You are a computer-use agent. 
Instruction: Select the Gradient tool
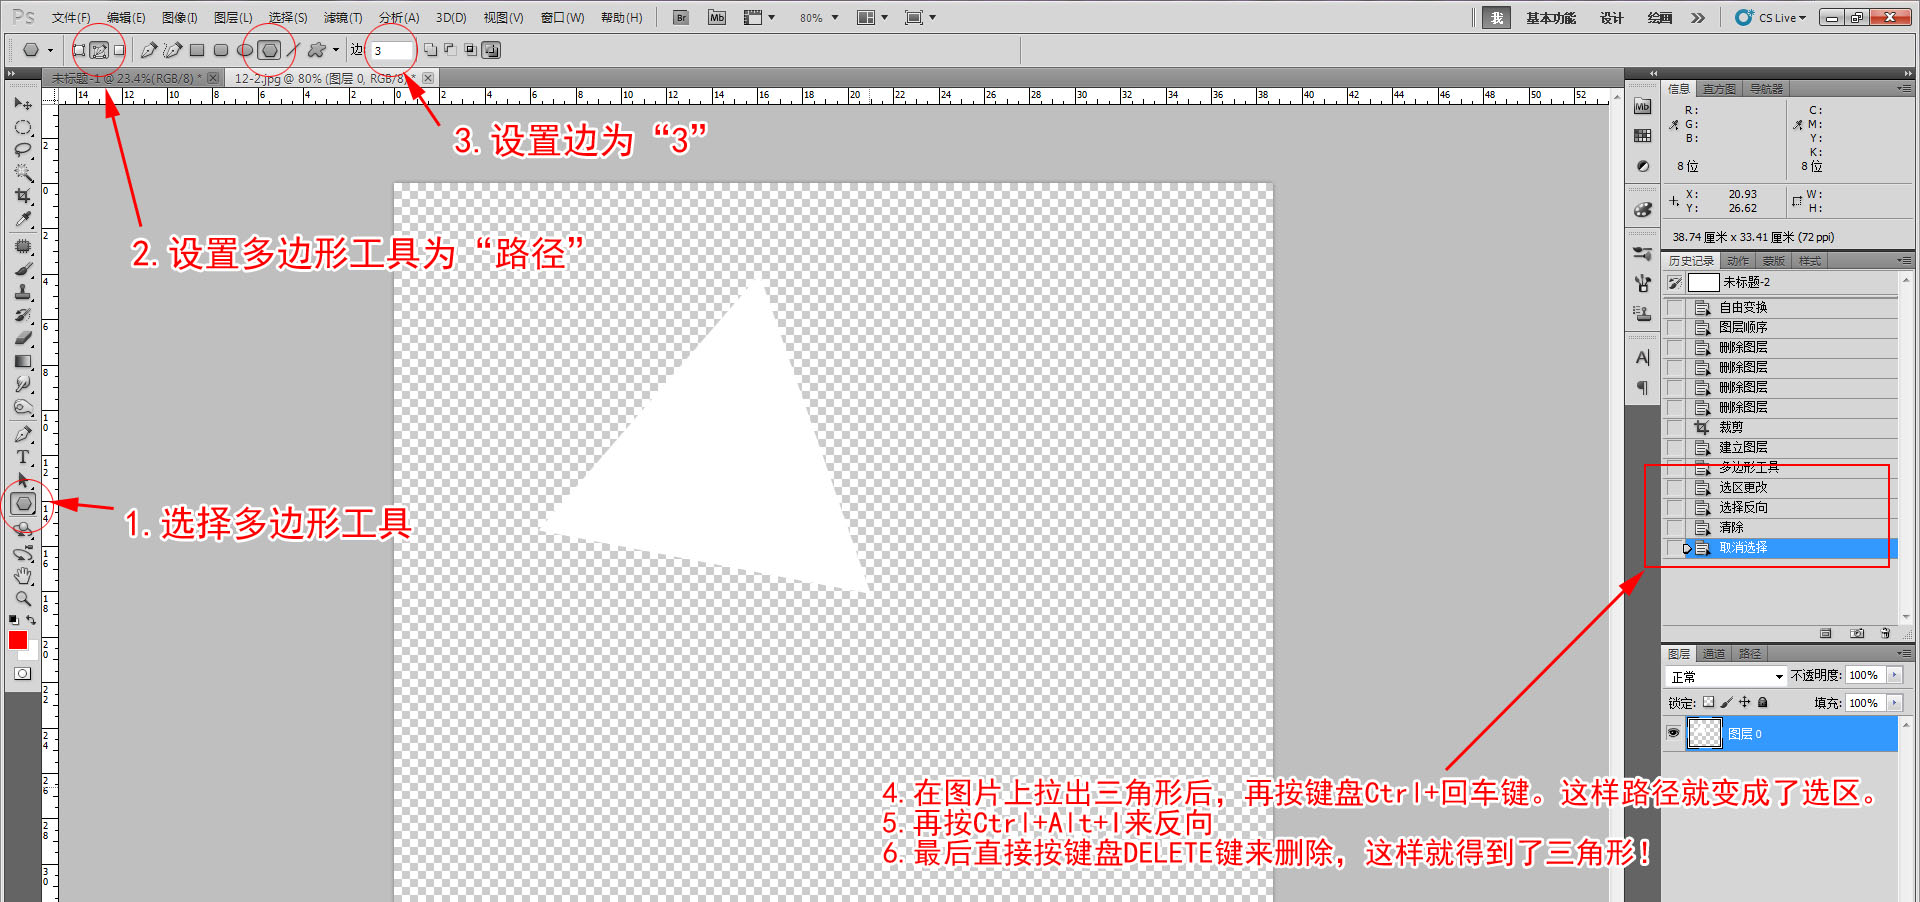(23, 361)
